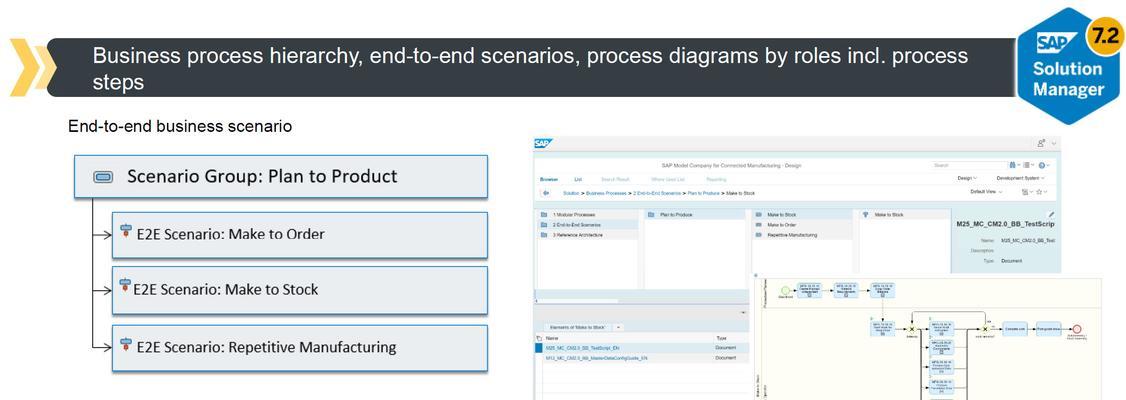This screenshot has height=400, width=1126.
Task: Click the favorites star icon
Action: tap(1041, 192)
